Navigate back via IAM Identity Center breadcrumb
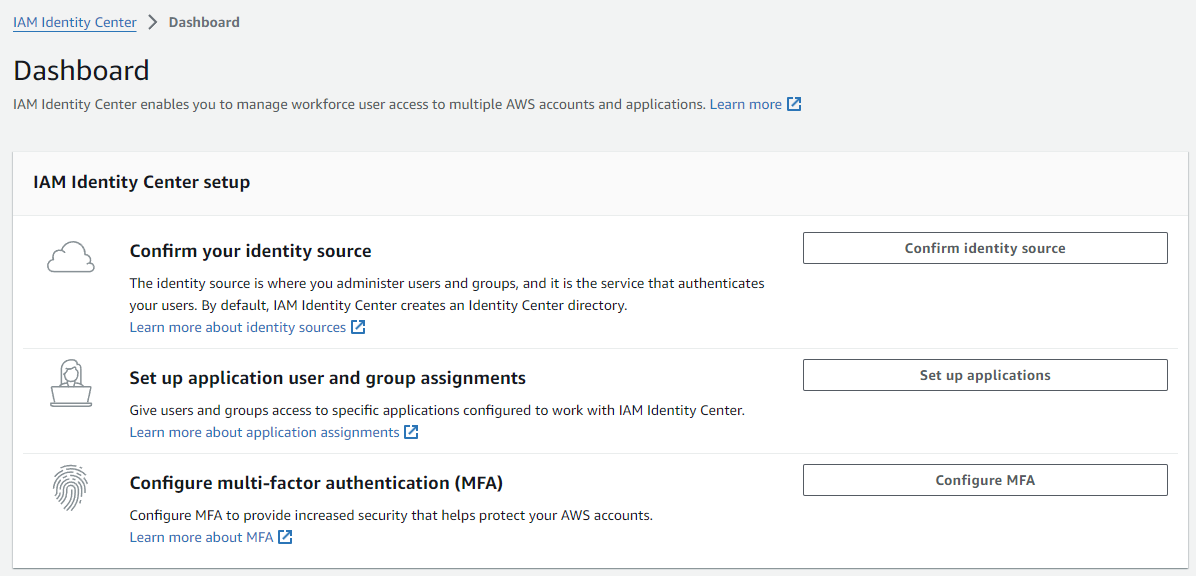 (x=74, y=21)
